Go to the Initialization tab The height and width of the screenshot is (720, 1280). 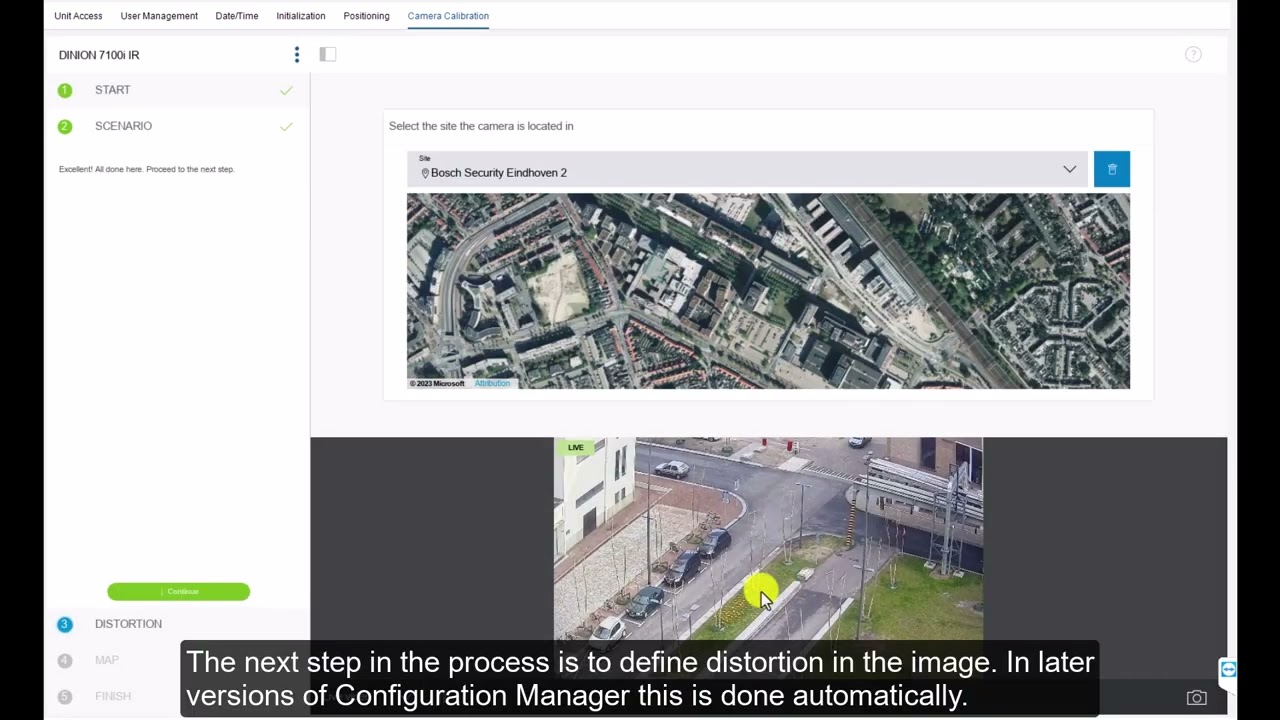[x=301, y=16]
